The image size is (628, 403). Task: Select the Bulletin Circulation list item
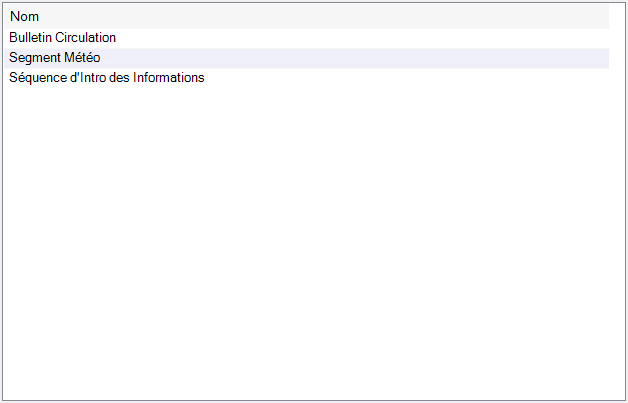(x=307, y=38)
